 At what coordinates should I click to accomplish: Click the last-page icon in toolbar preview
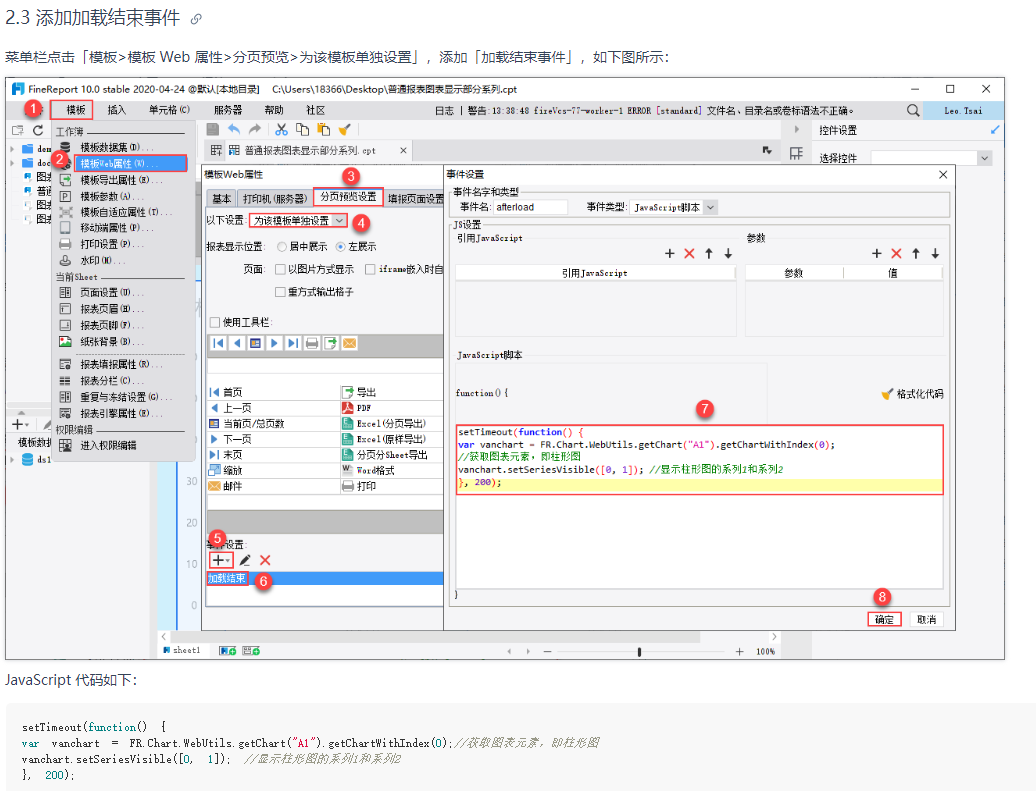click(293, 343)
